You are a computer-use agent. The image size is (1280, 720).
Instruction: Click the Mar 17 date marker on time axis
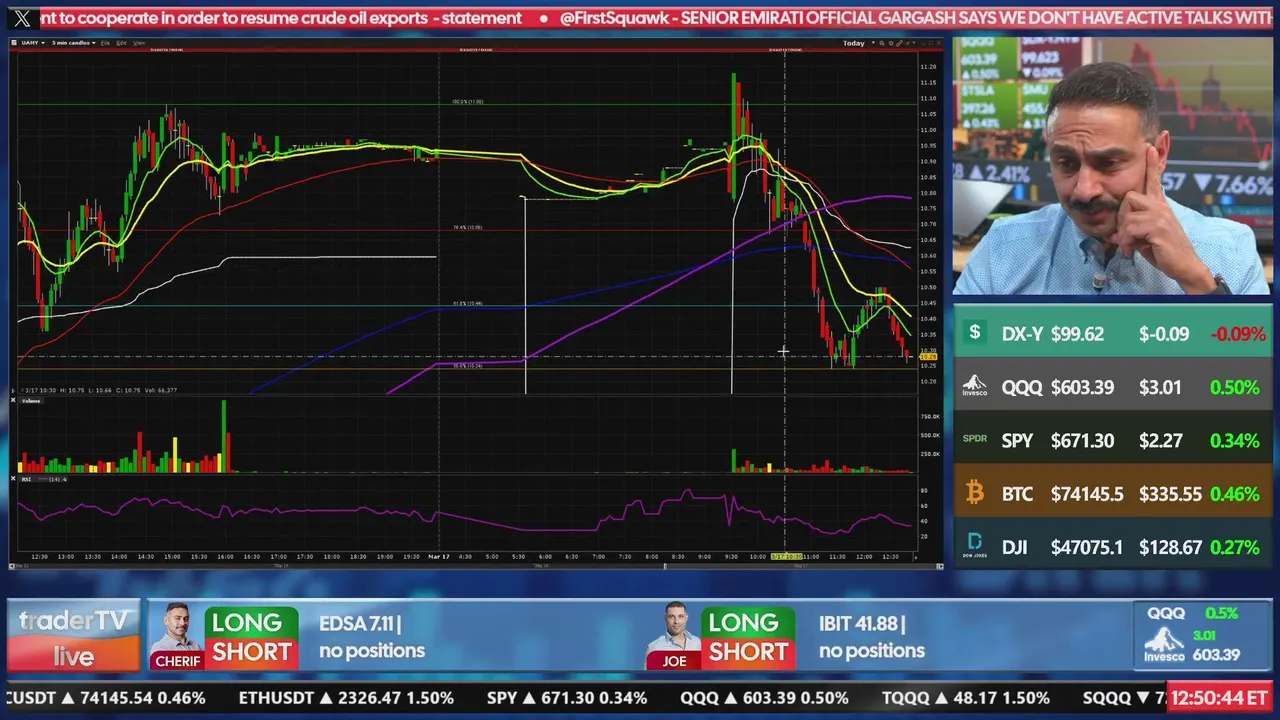tap(439, 556)
